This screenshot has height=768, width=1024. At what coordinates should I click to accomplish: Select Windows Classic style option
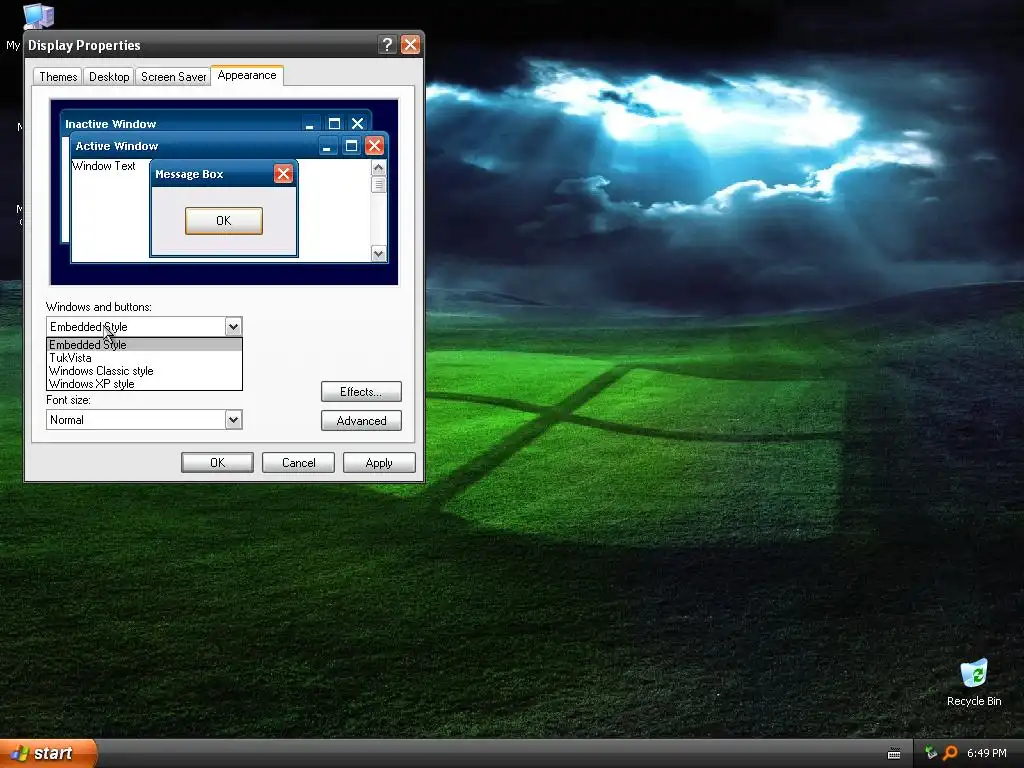point(144,370)
